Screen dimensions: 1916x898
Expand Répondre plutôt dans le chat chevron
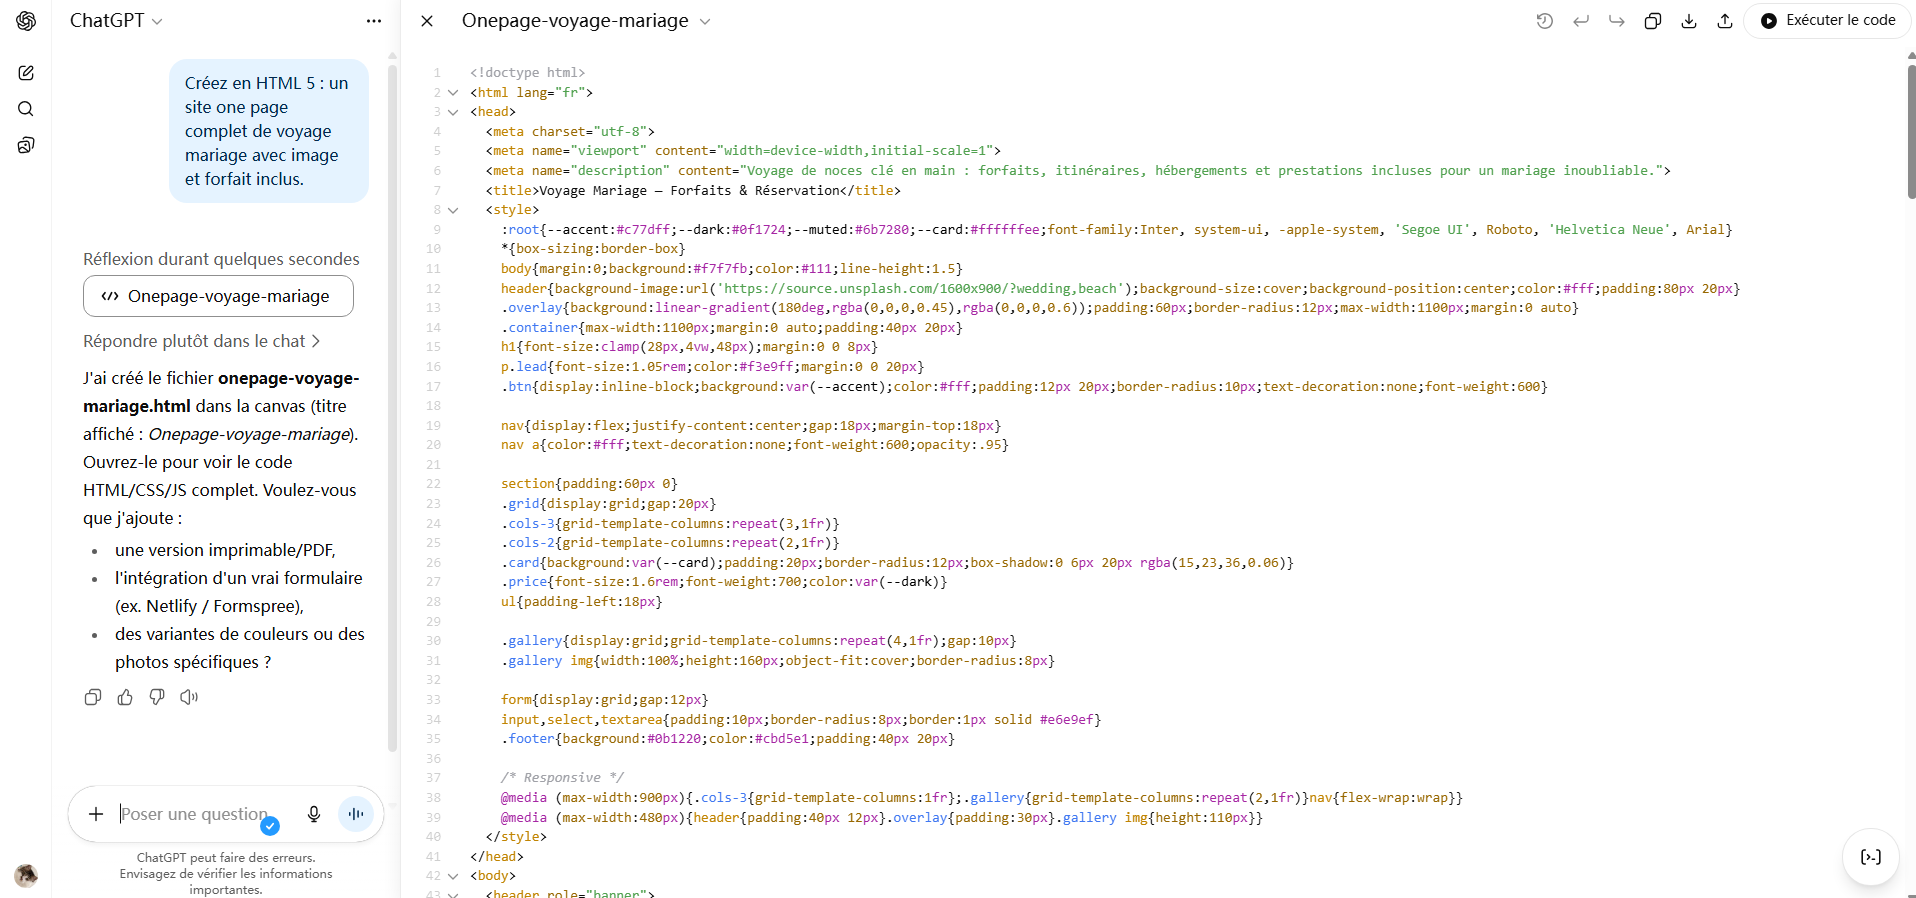(x=316, y=341)
